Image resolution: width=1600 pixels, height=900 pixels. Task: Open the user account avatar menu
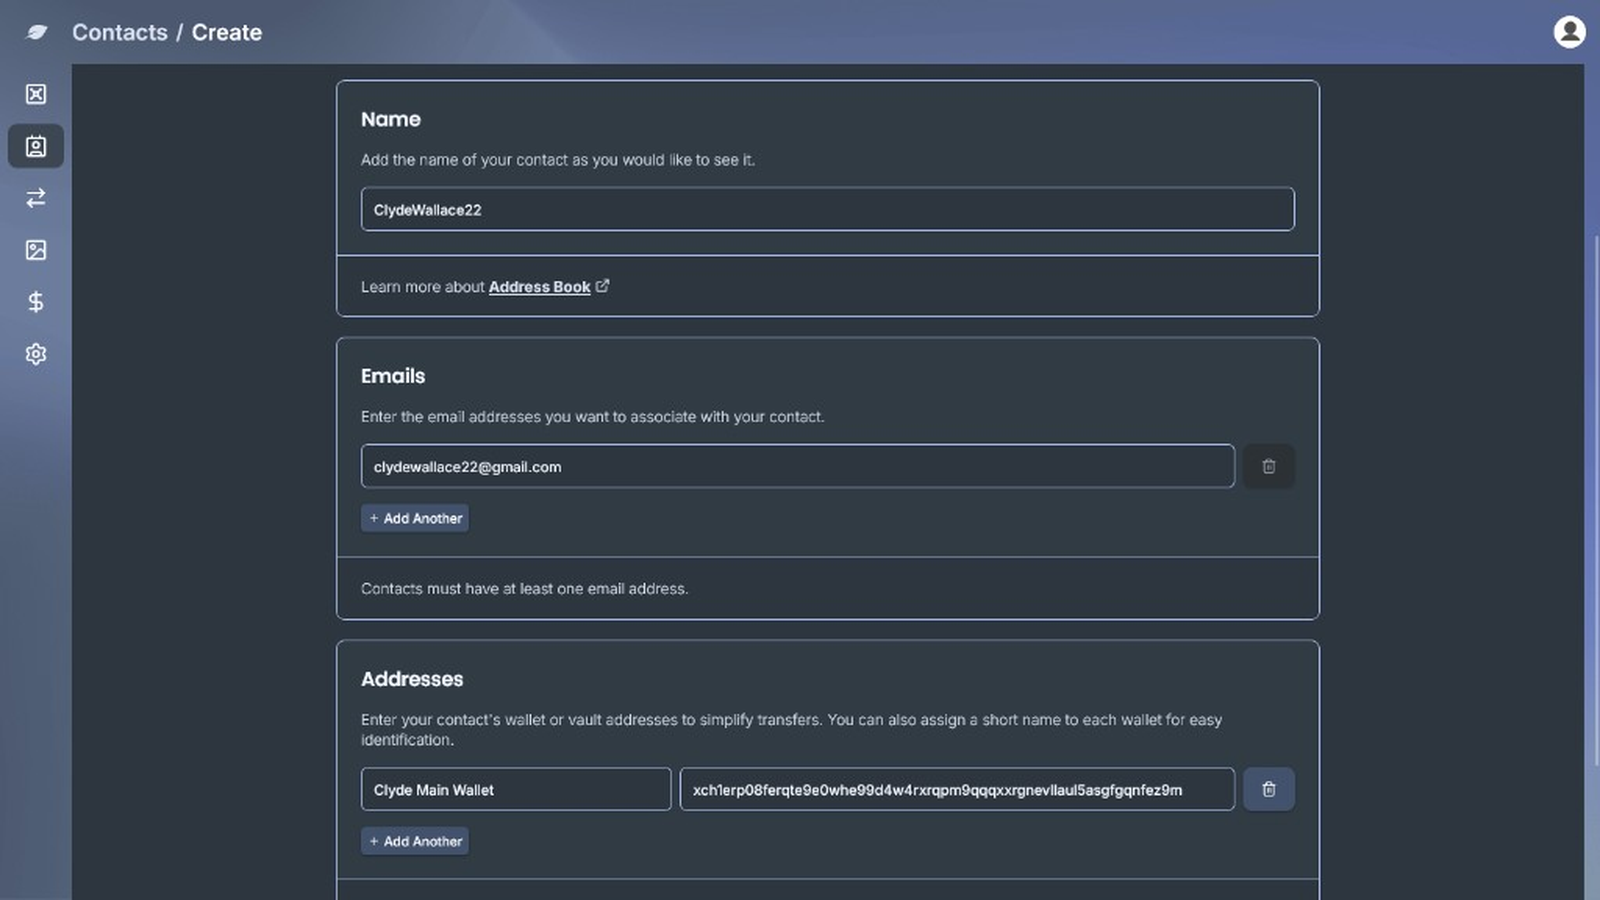tap(1569, 32)
